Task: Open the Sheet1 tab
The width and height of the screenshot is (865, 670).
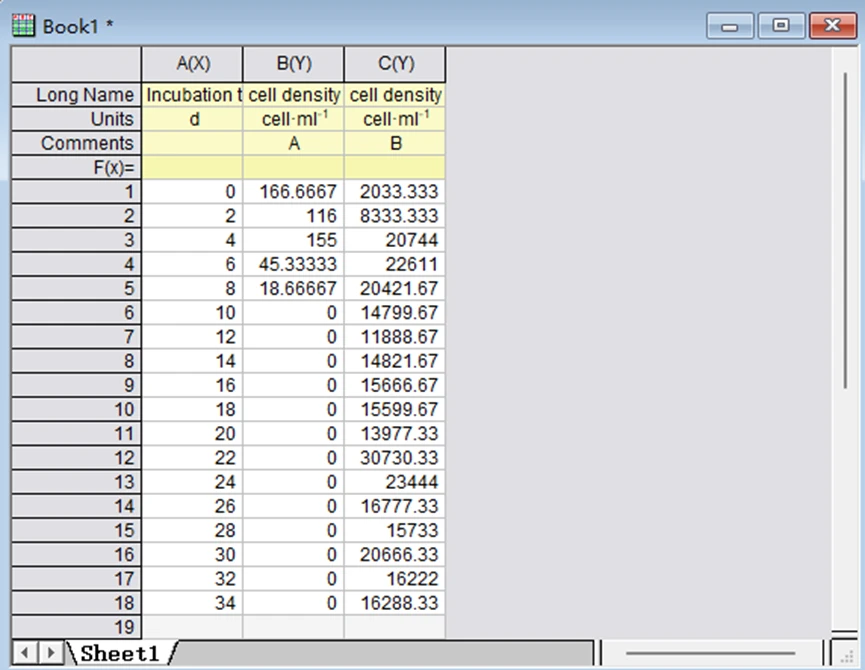Action: click(x=120, y=653)
